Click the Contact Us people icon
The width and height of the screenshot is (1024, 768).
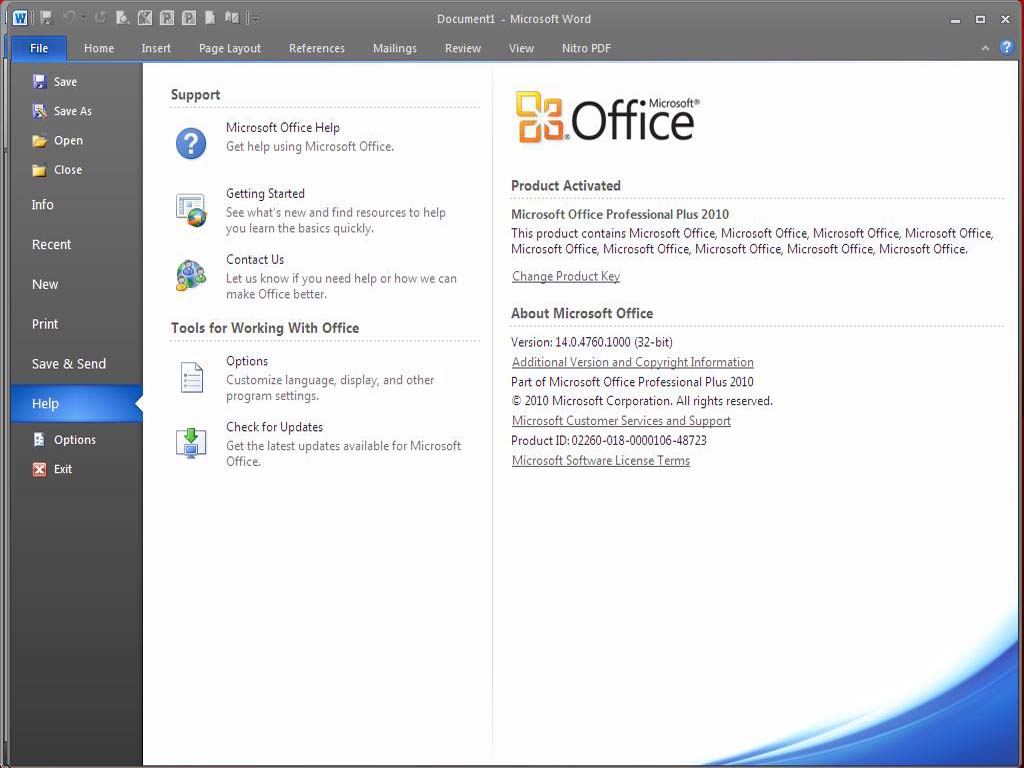191,275
